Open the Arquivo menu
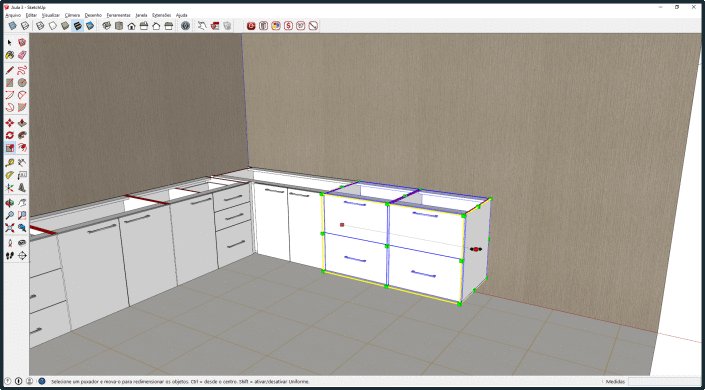 (x=13, y=15)
